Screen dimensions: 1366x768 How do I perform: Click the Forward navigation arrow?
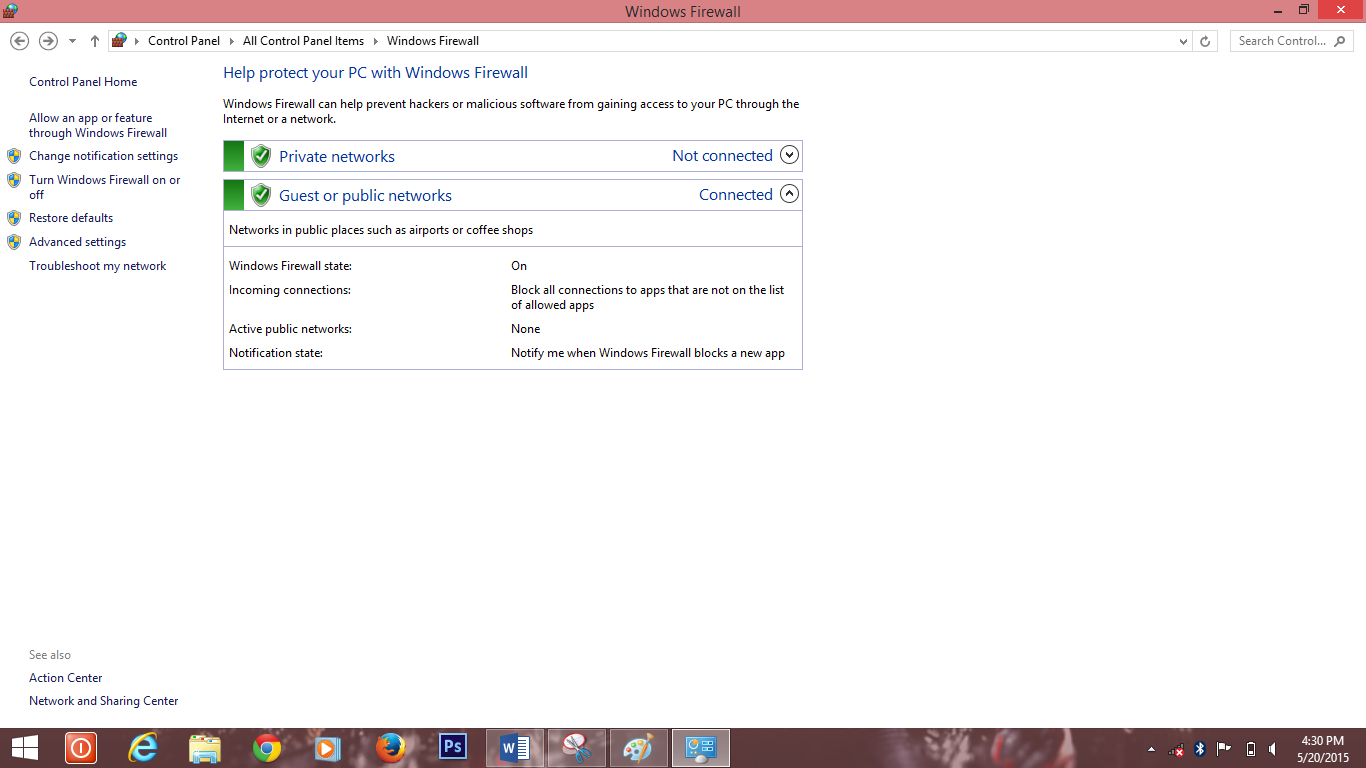coord(48,41)
